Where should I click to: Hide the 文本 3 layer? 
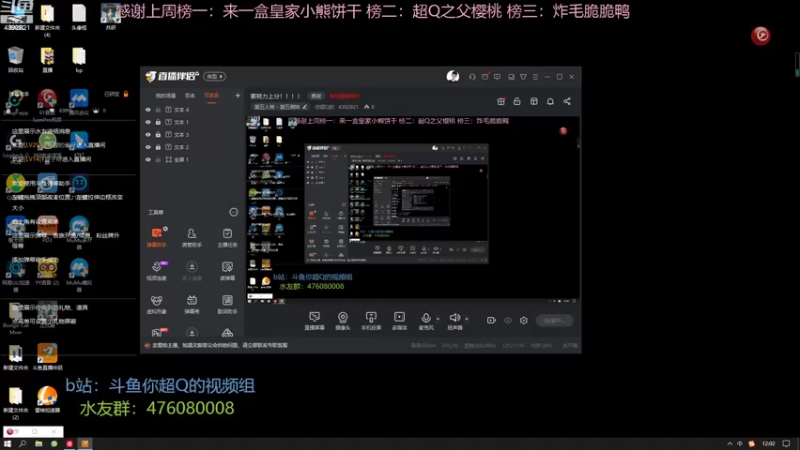coord(148,135)
